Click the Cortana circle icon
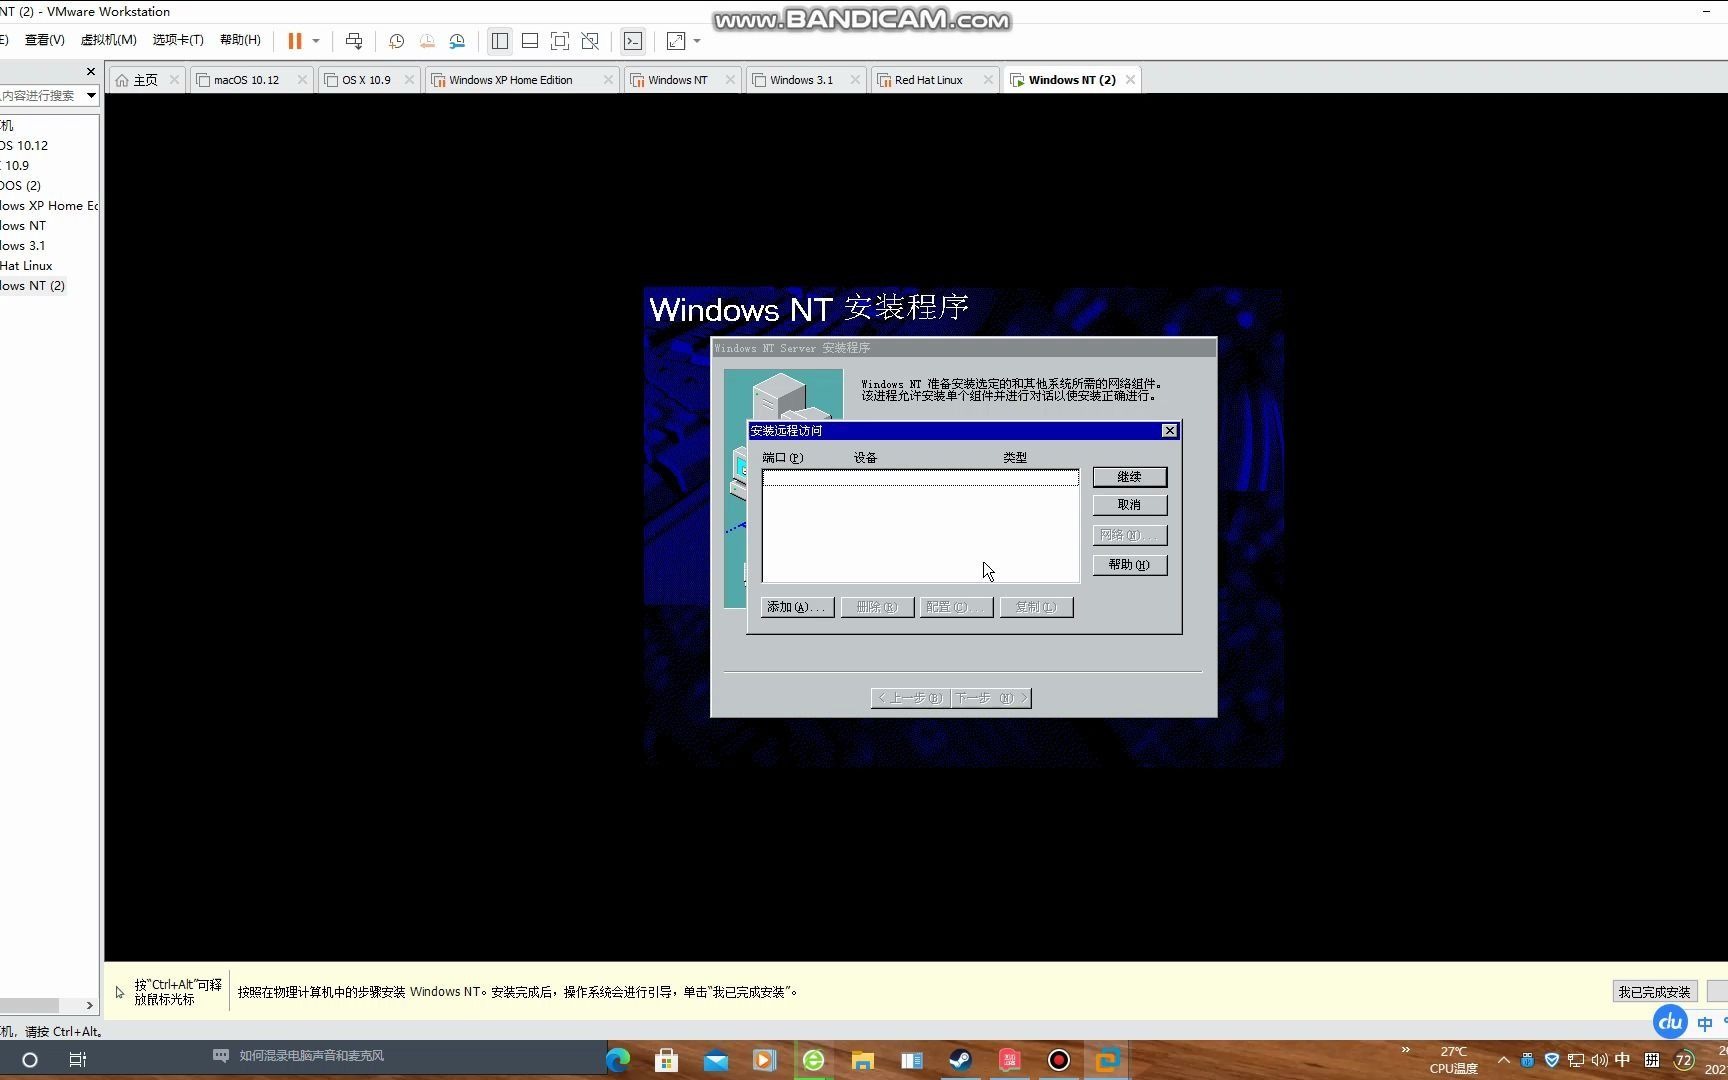Image resolution: width=1728 pixels, height=1080 pixels. tap(30, 1060)
